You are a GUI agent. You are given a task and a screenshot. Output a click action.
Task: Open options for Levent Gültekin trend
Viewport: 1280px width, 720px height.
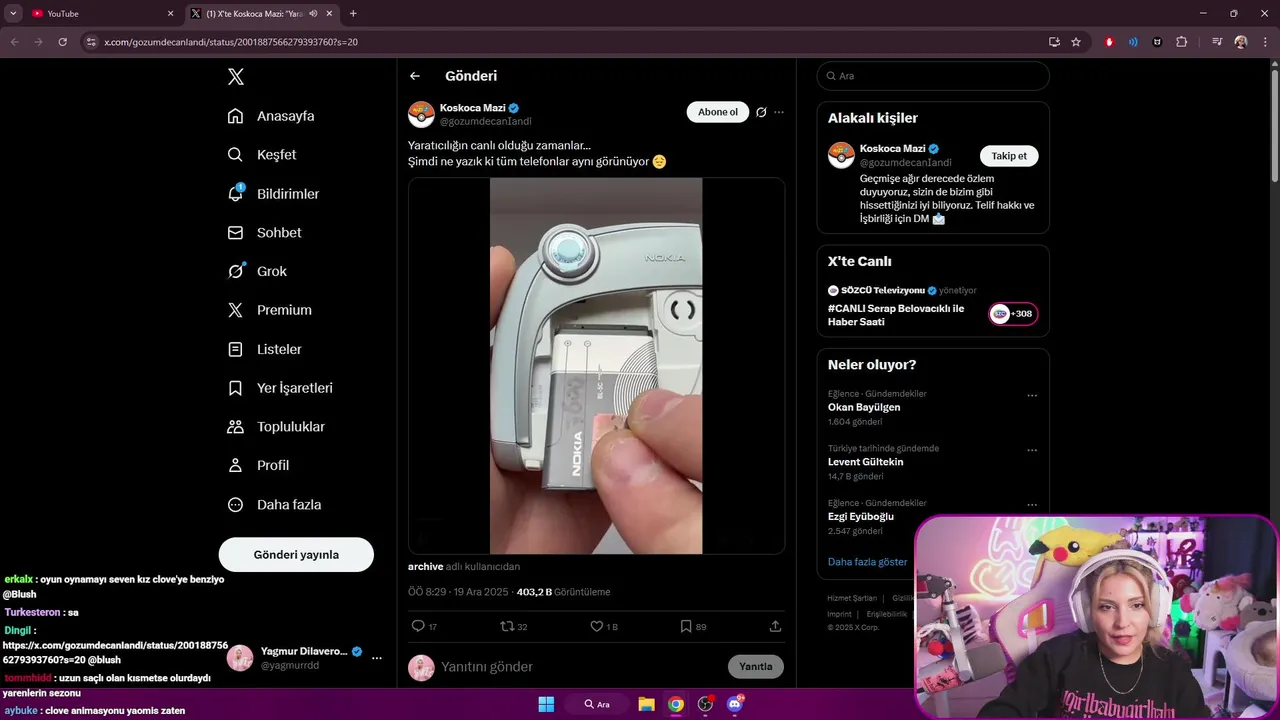point(1032,450)
